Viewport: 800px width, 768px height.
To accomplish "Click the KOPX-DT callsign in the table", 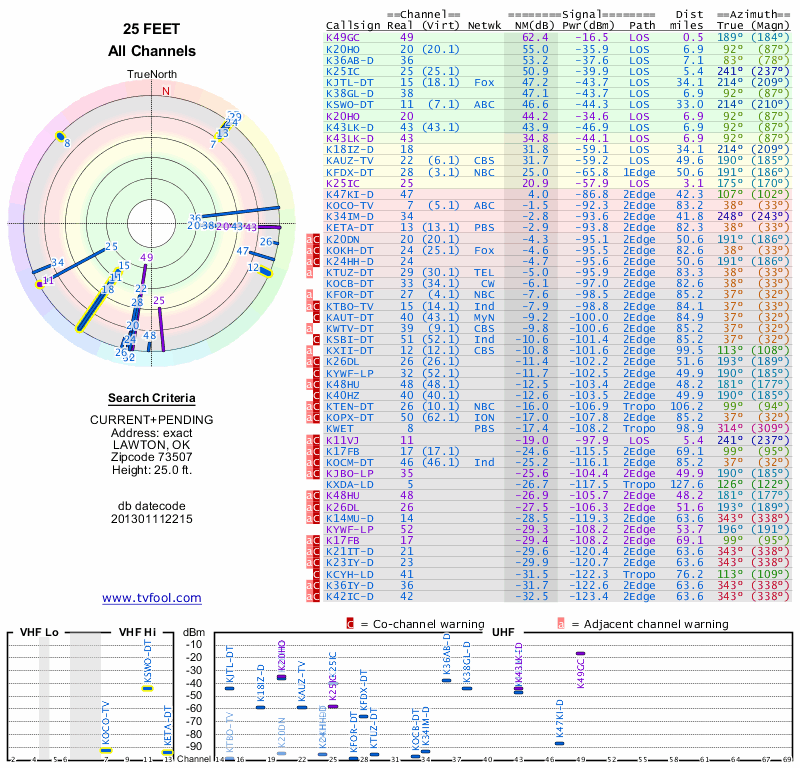I will coord(350,418).
